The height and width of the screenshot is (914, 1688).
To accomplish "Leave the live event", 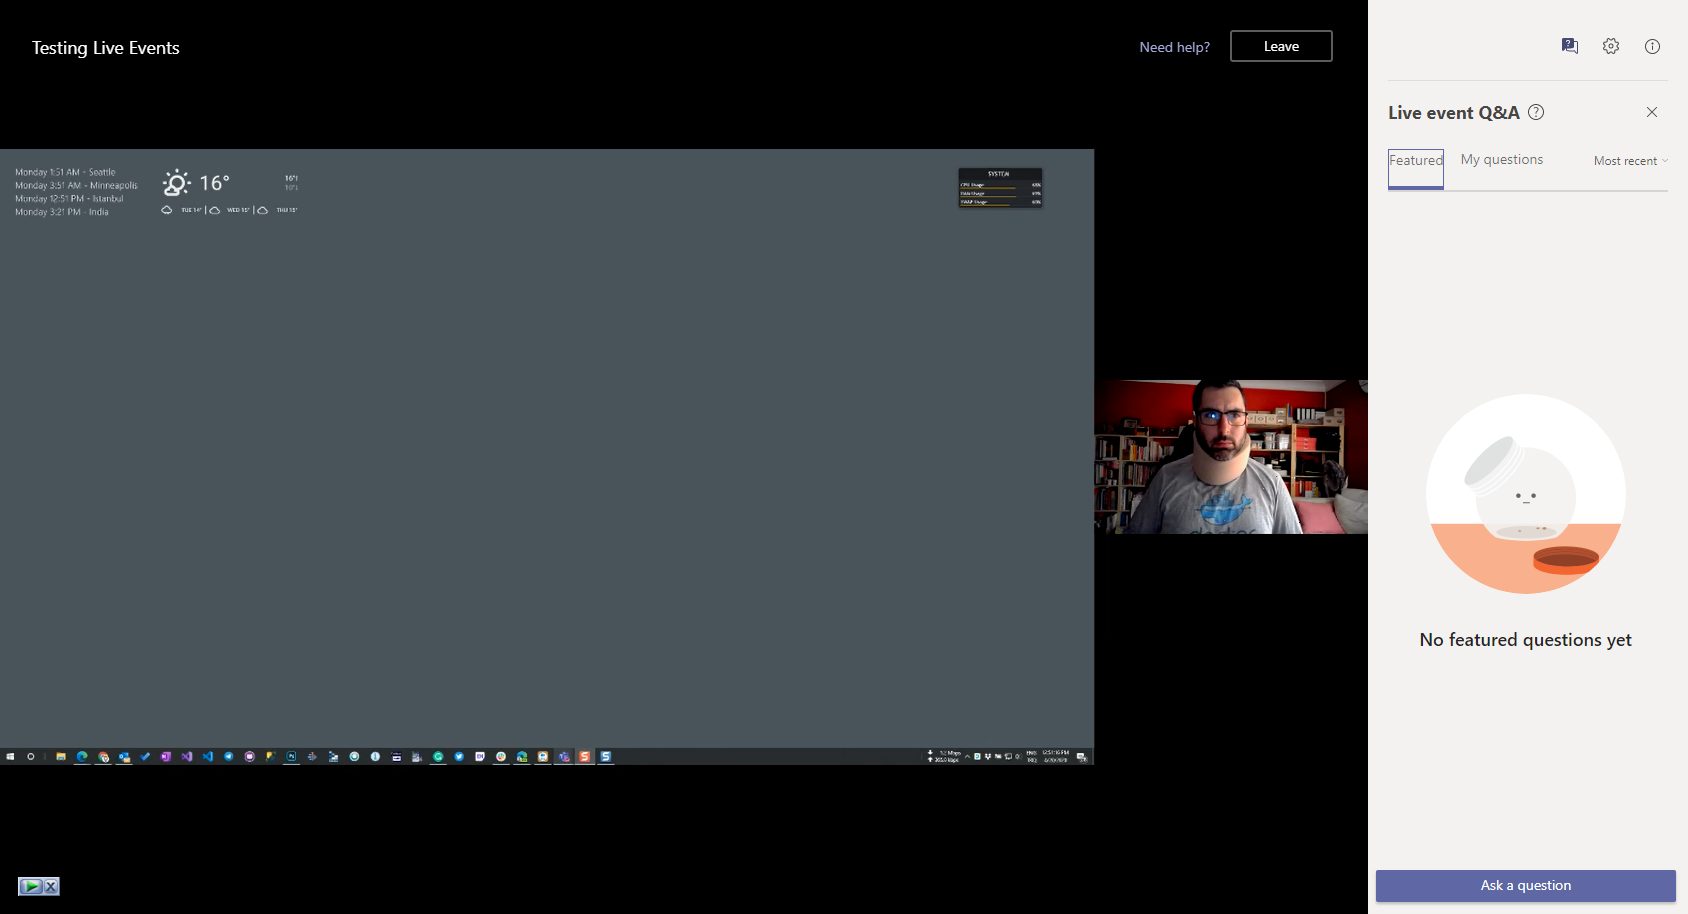I will click(1281, 46).
